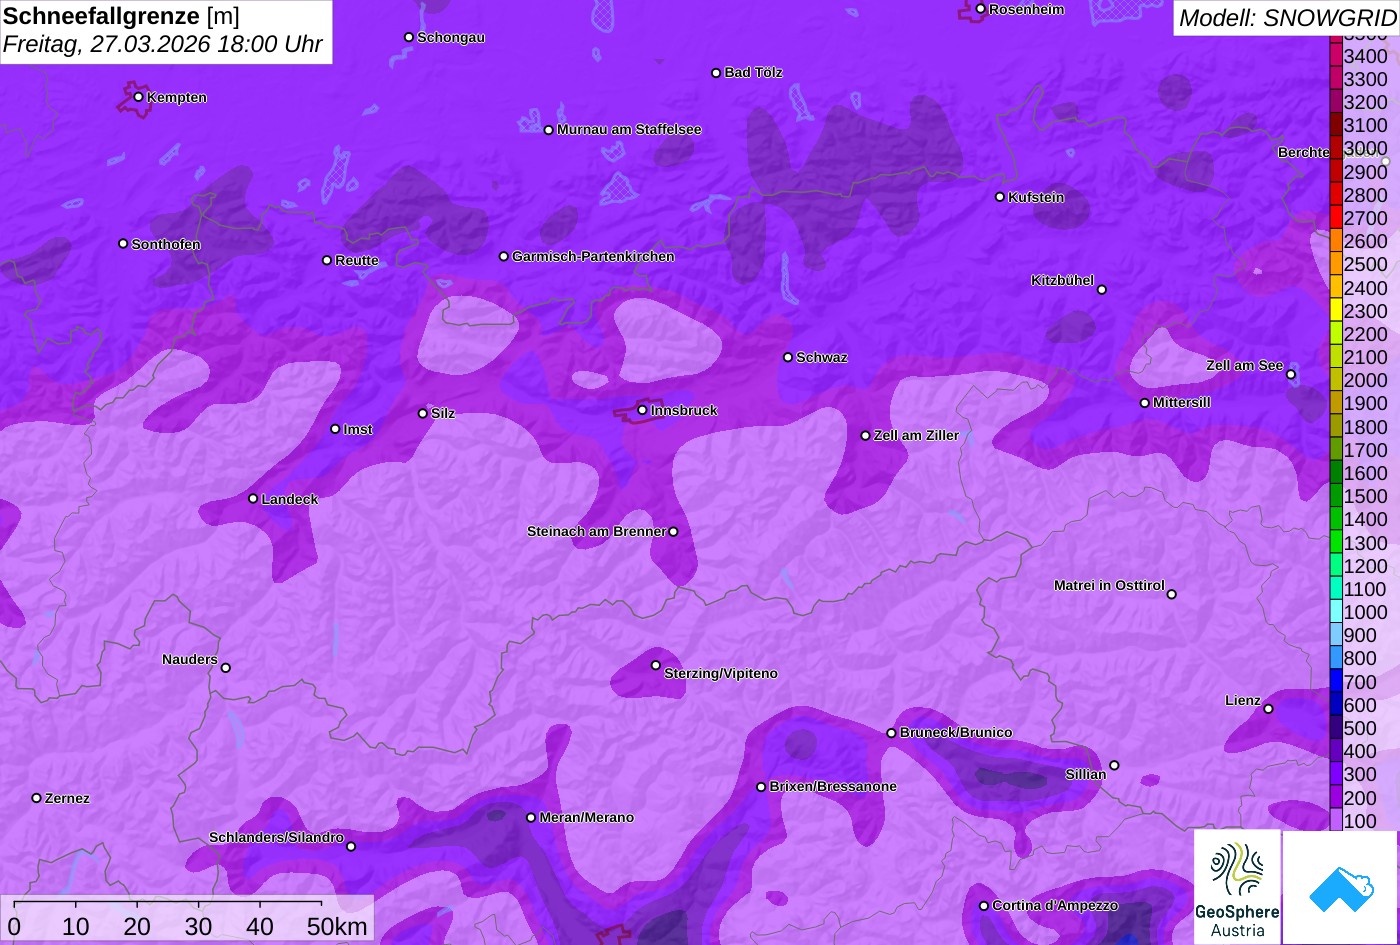1400x945 pixels.
Task: Click the 50km scale bar label
Action: click(337, 926)
